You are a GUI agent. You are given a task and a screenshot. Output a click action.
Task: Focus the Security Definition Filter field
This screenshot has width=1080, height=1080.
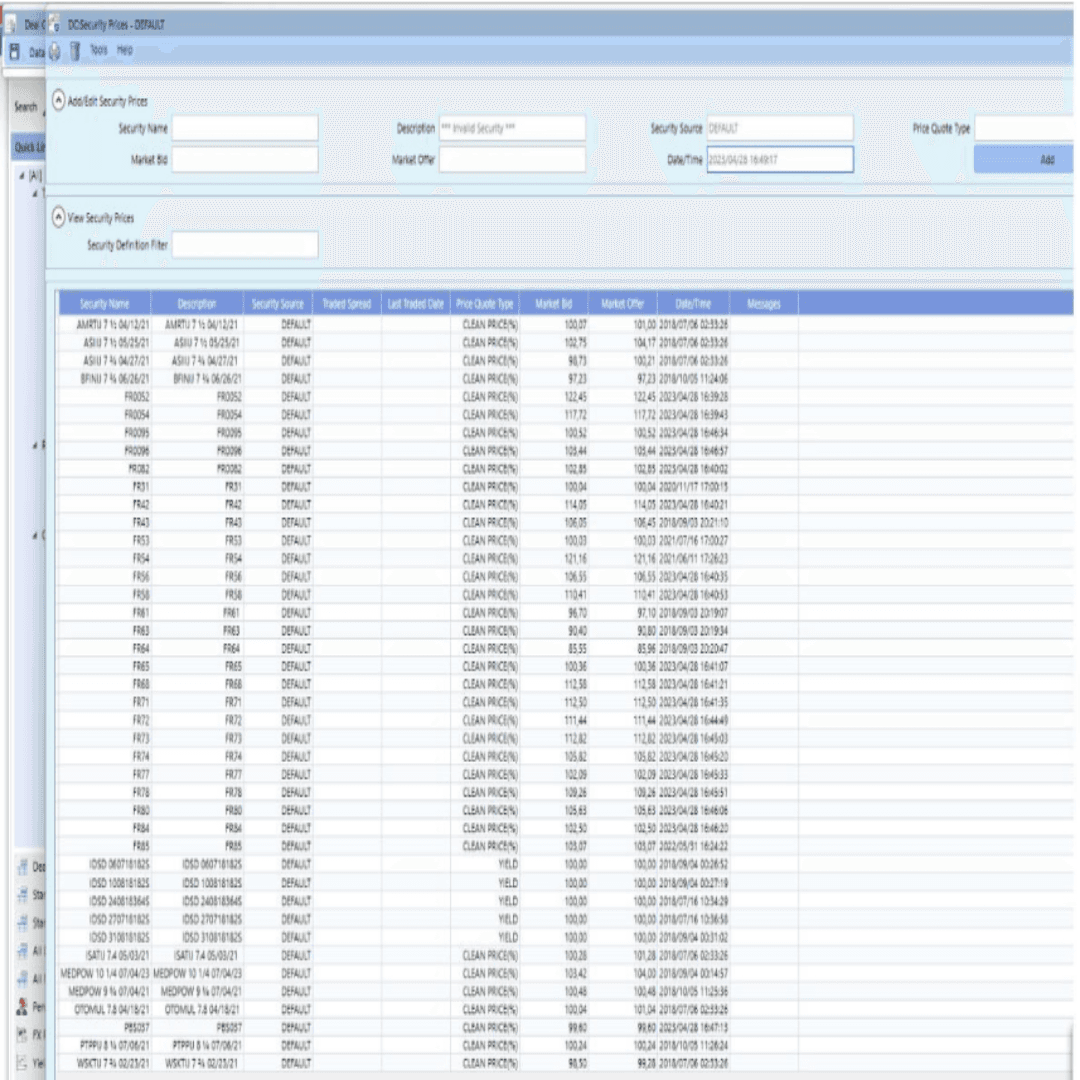245,245
